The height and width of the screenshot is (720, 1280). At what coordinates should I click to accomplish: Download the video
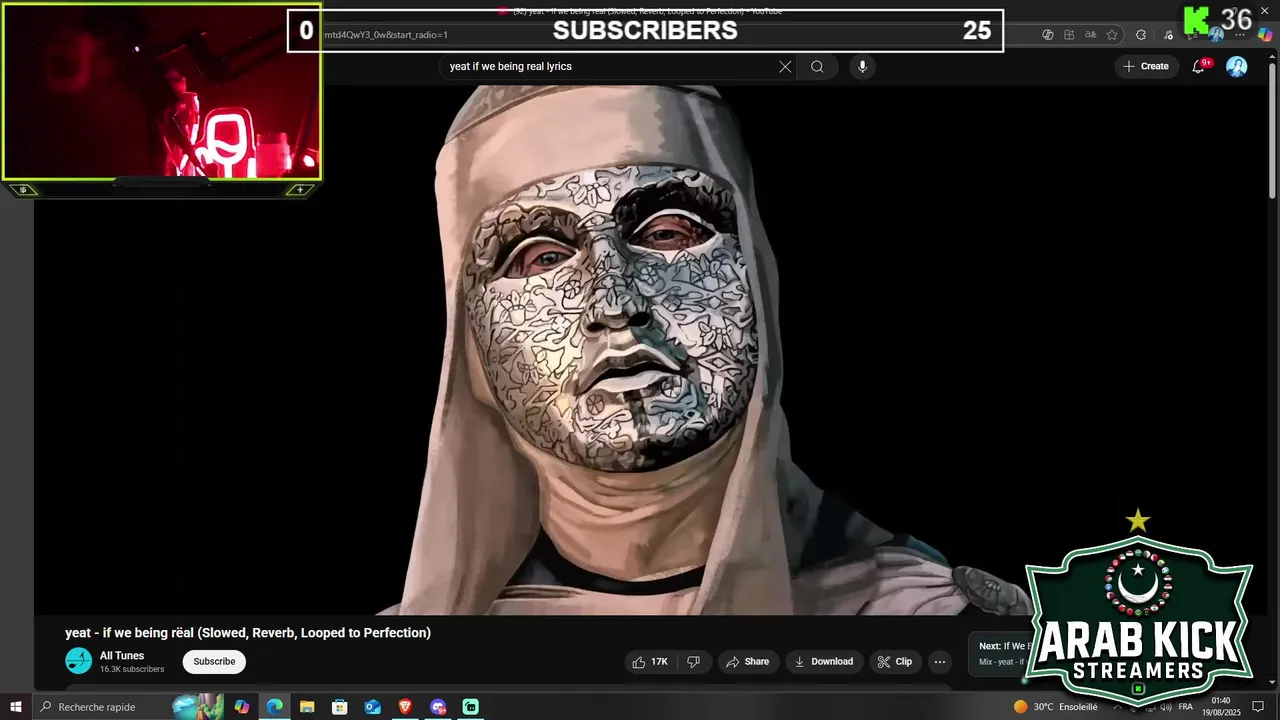[x=825, y=662]
